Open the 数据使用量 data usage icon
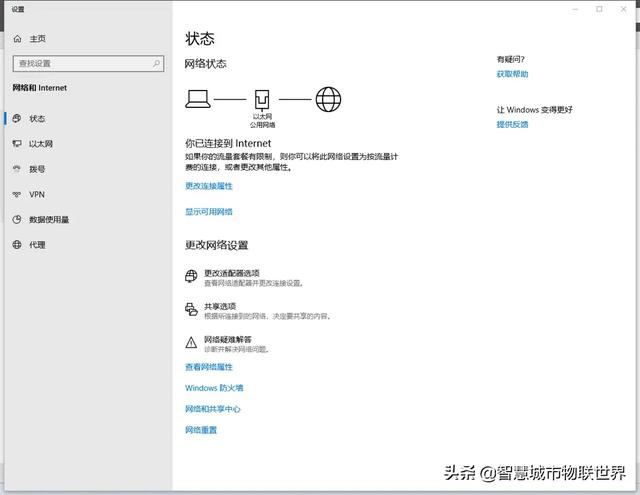 point(17,219)
